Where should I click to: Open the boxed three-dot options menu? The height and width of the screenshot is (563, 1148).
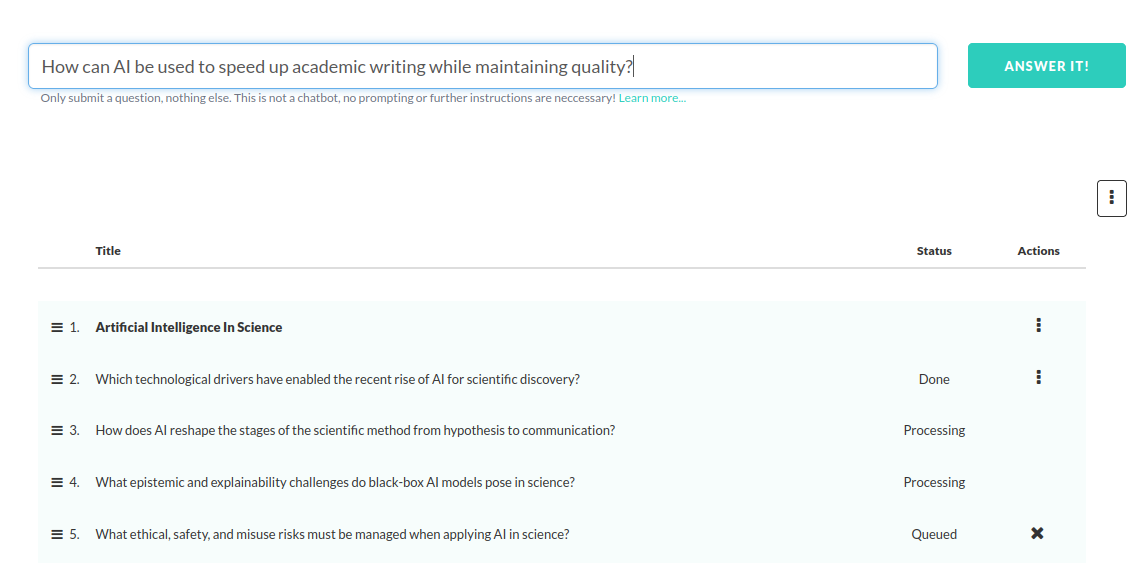(x=1111, y=198)
